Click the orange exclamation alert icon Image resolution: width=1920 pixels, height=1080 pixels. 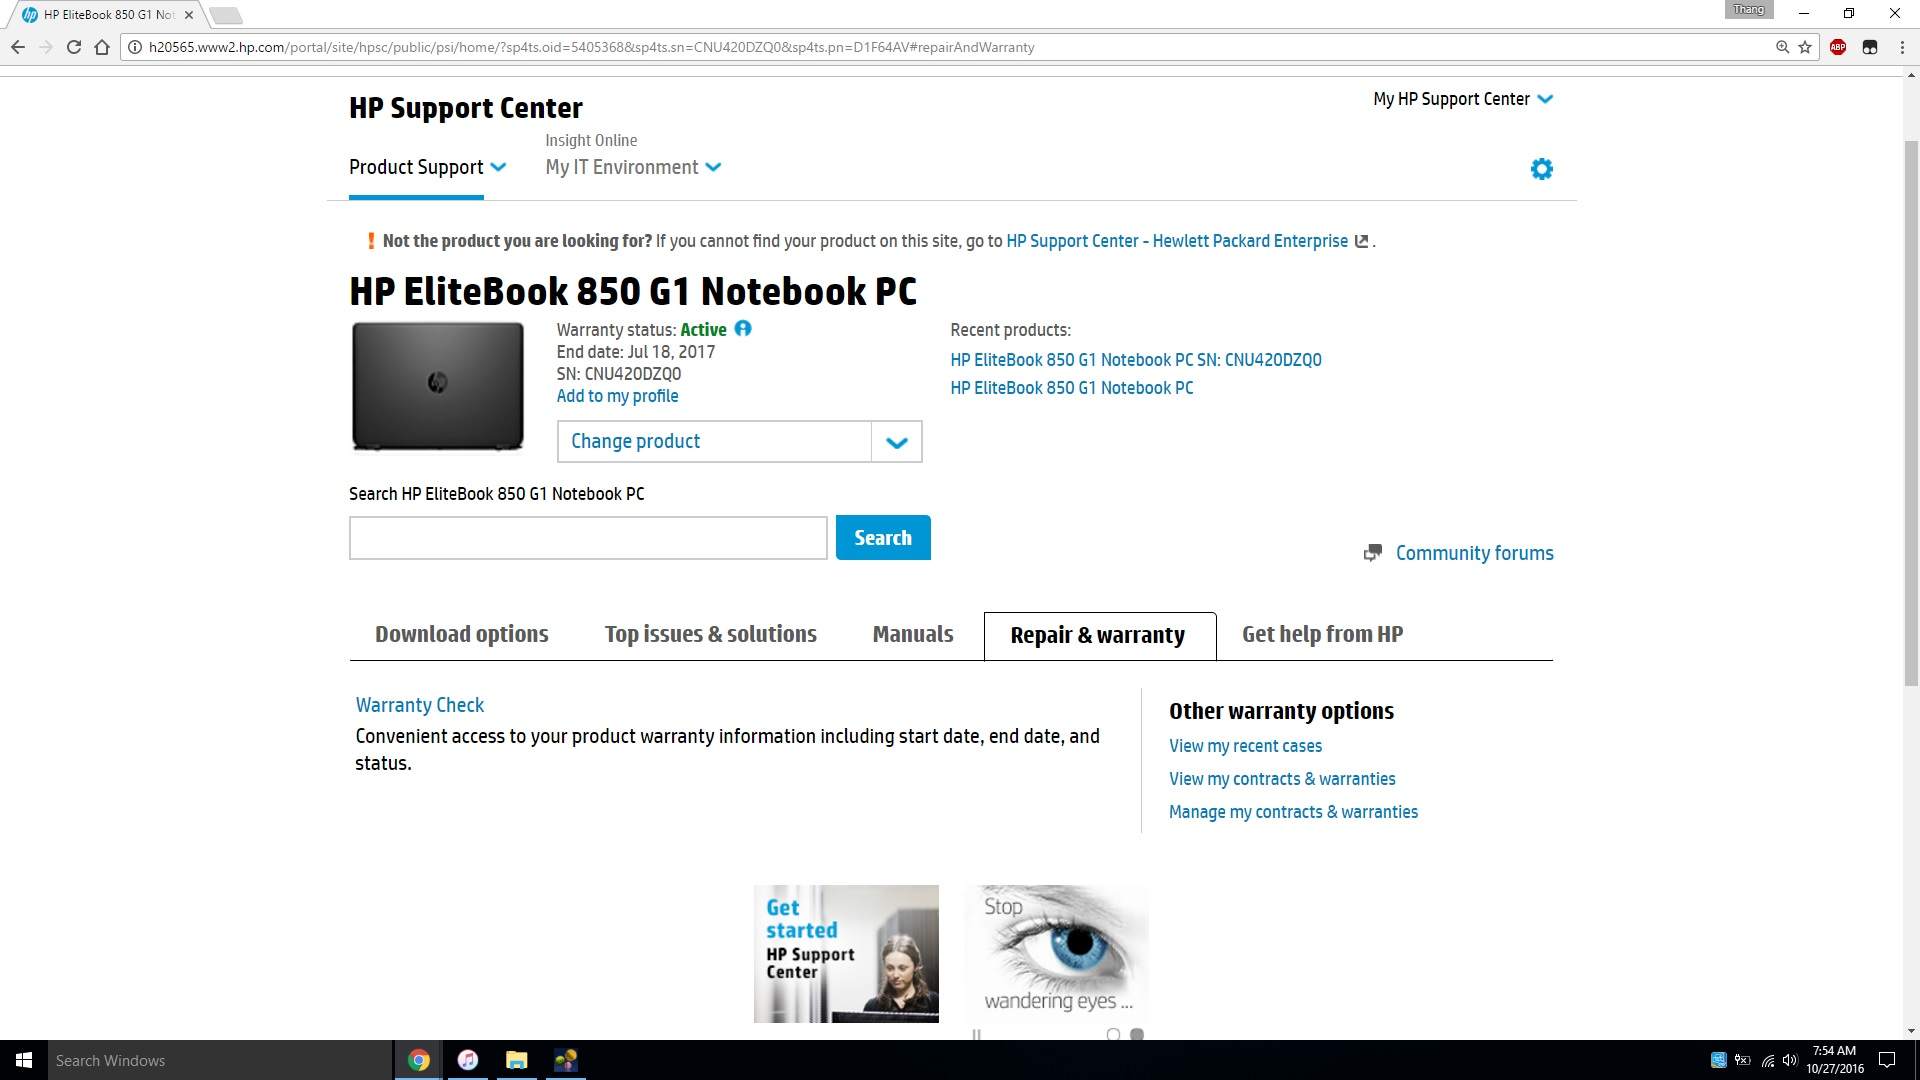point(371,241)
